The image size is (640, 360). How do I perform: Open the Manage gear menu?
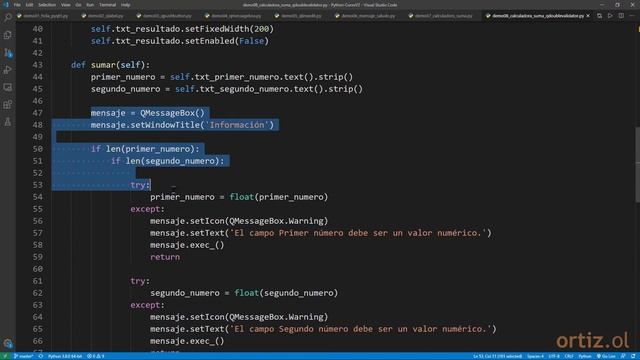click(7, 343)
